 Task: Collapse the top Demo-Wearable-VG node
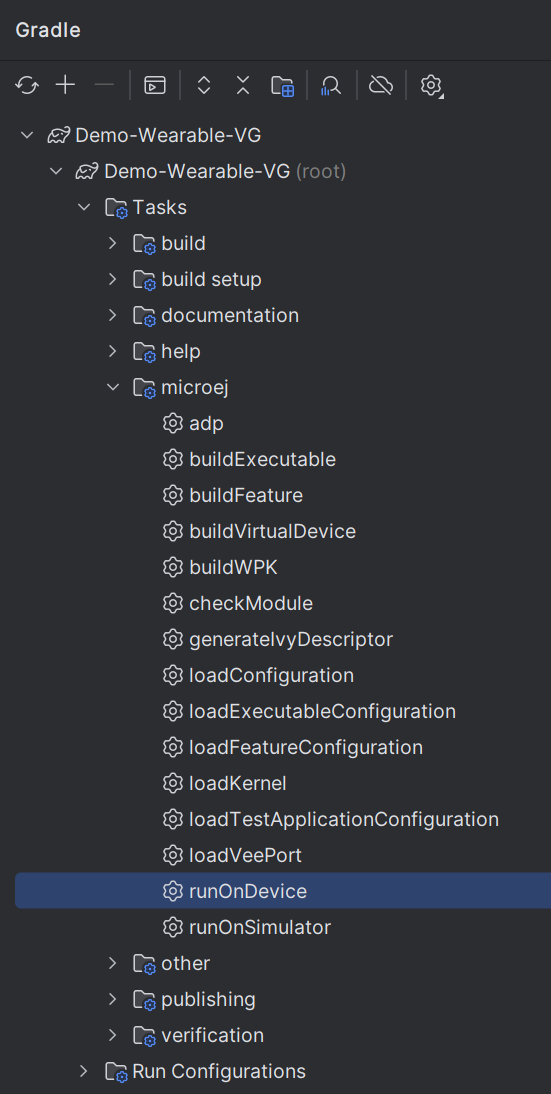27,135
